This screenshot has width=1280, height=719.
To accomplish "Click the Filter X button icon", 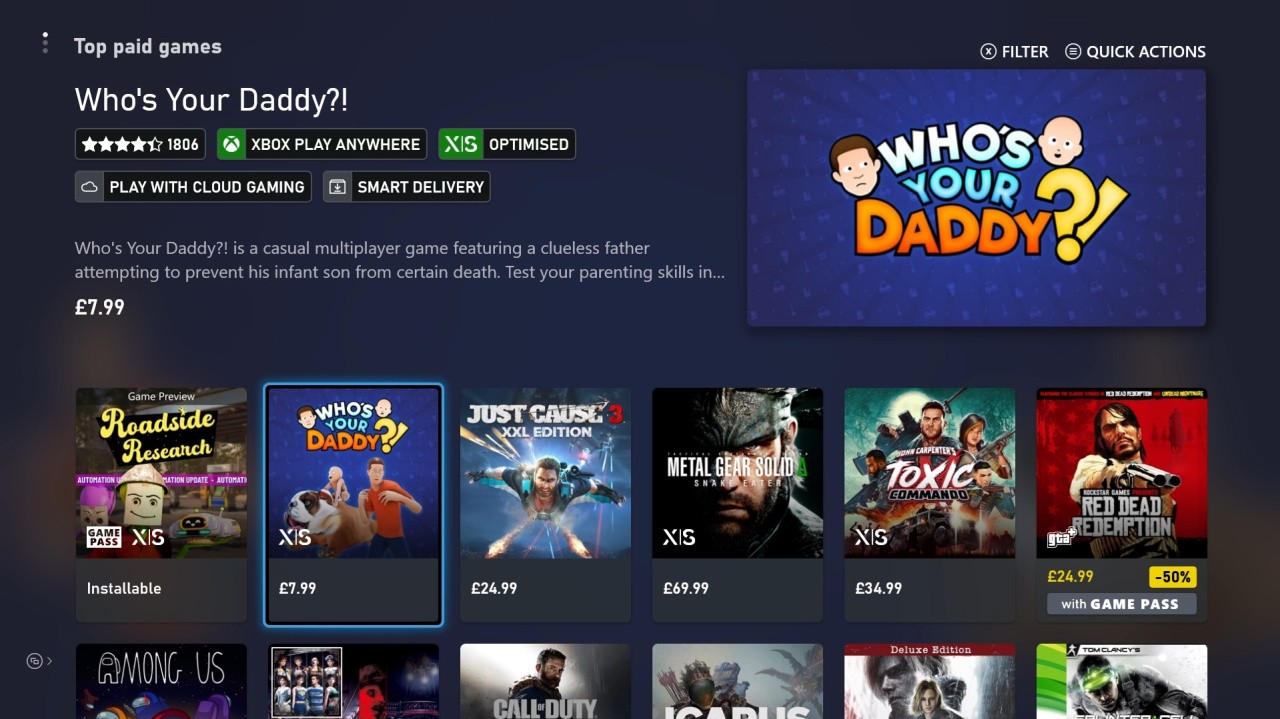I will coord(988,51).
